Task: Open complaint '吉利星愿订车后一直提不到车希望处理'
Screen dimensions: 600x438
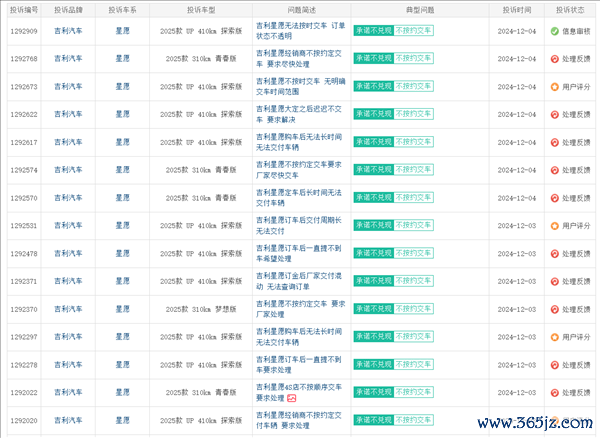Action: coord(299,253)
